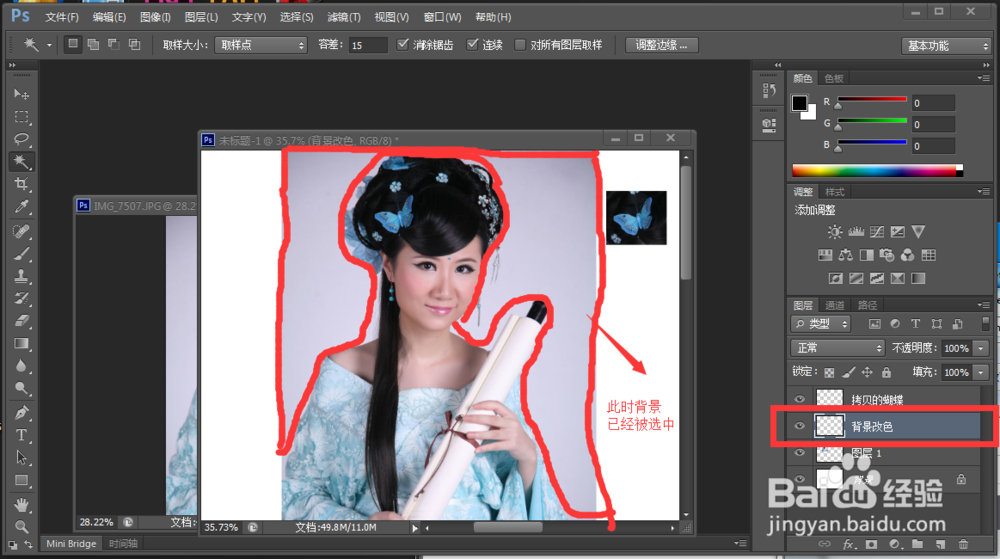Viewport: 1000px width, 559px height.
Task: Open the 滤镜(T) menu
Action: 344,17
